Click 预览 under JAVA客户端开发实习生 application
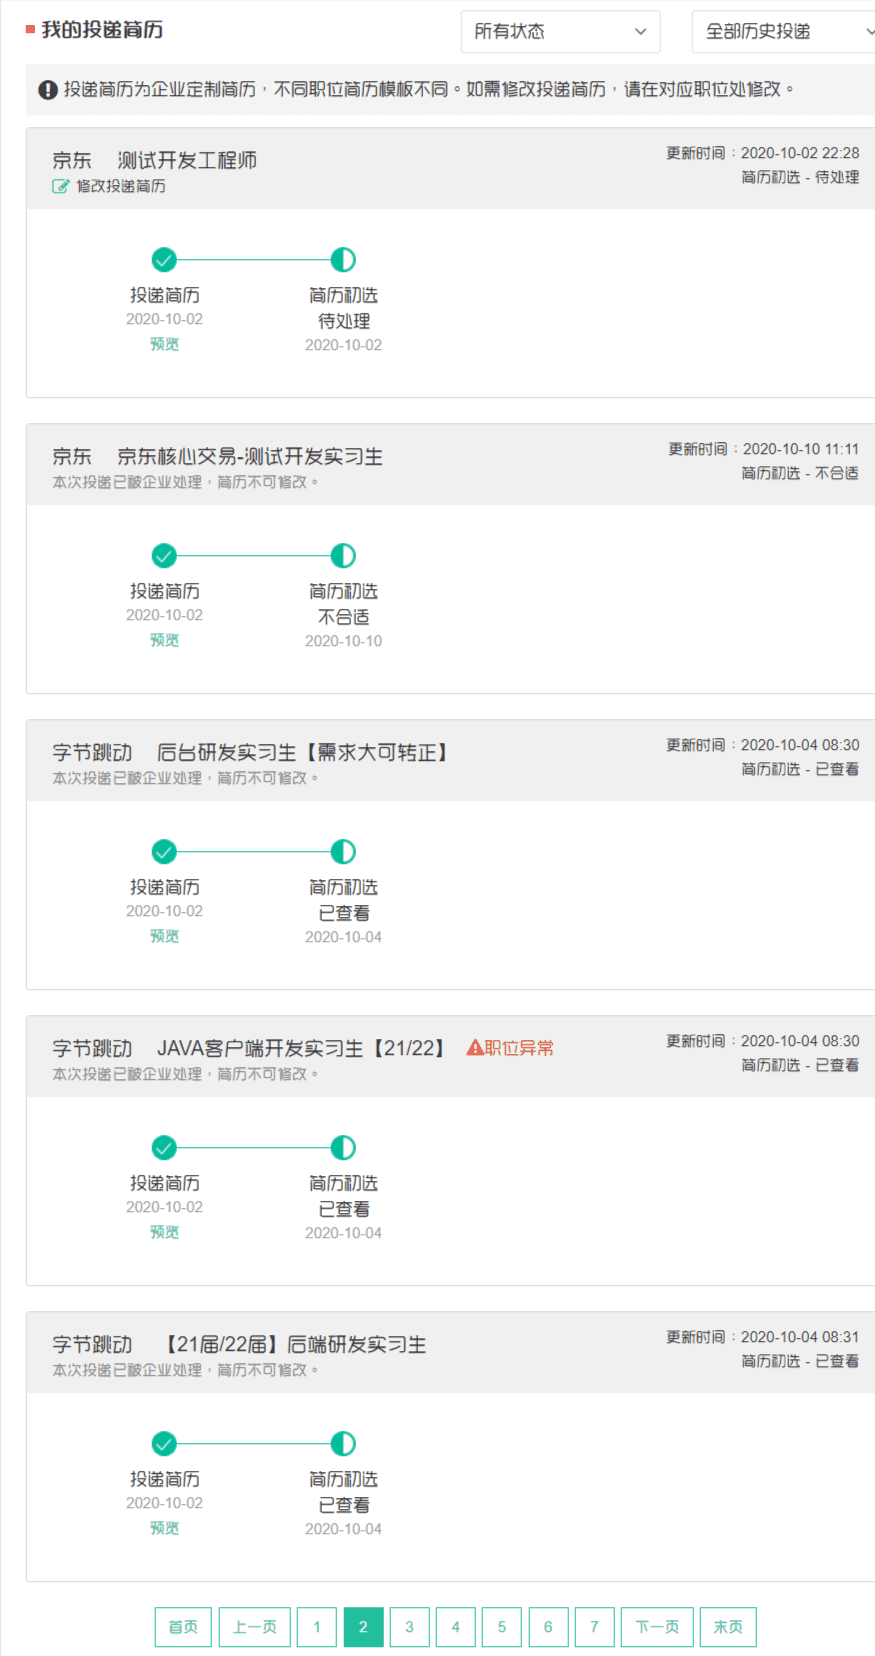 (x=164, y=1232)
